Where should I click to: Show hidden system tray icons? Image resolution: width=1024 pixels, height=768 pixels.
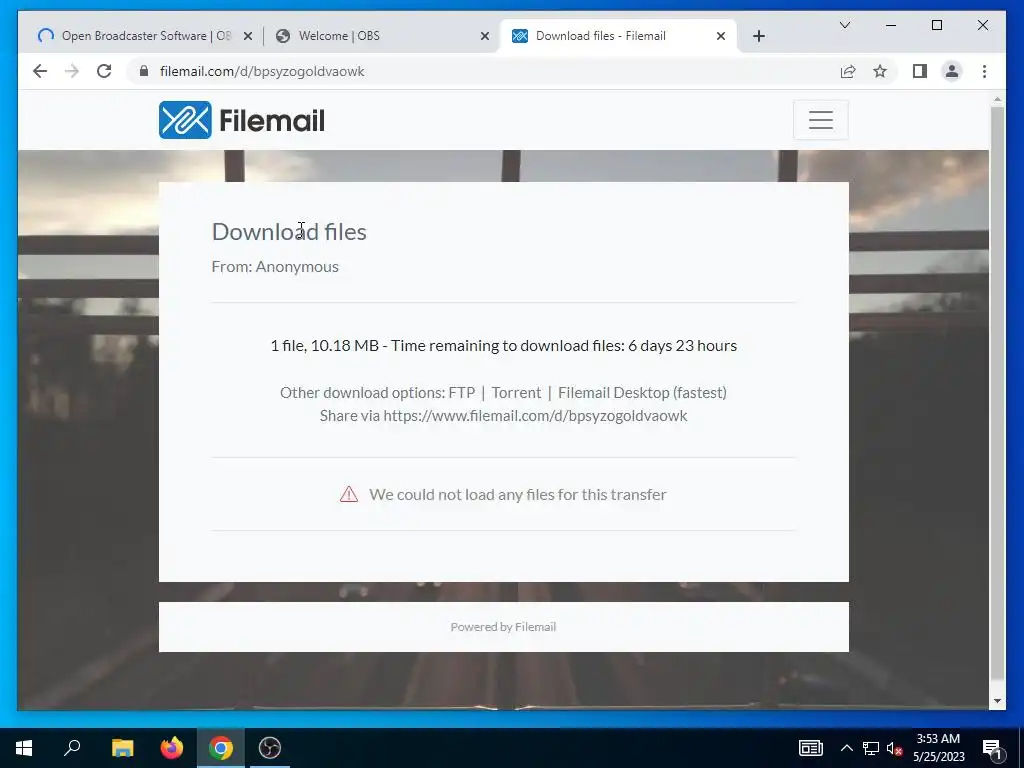click(x=846, y=748)
